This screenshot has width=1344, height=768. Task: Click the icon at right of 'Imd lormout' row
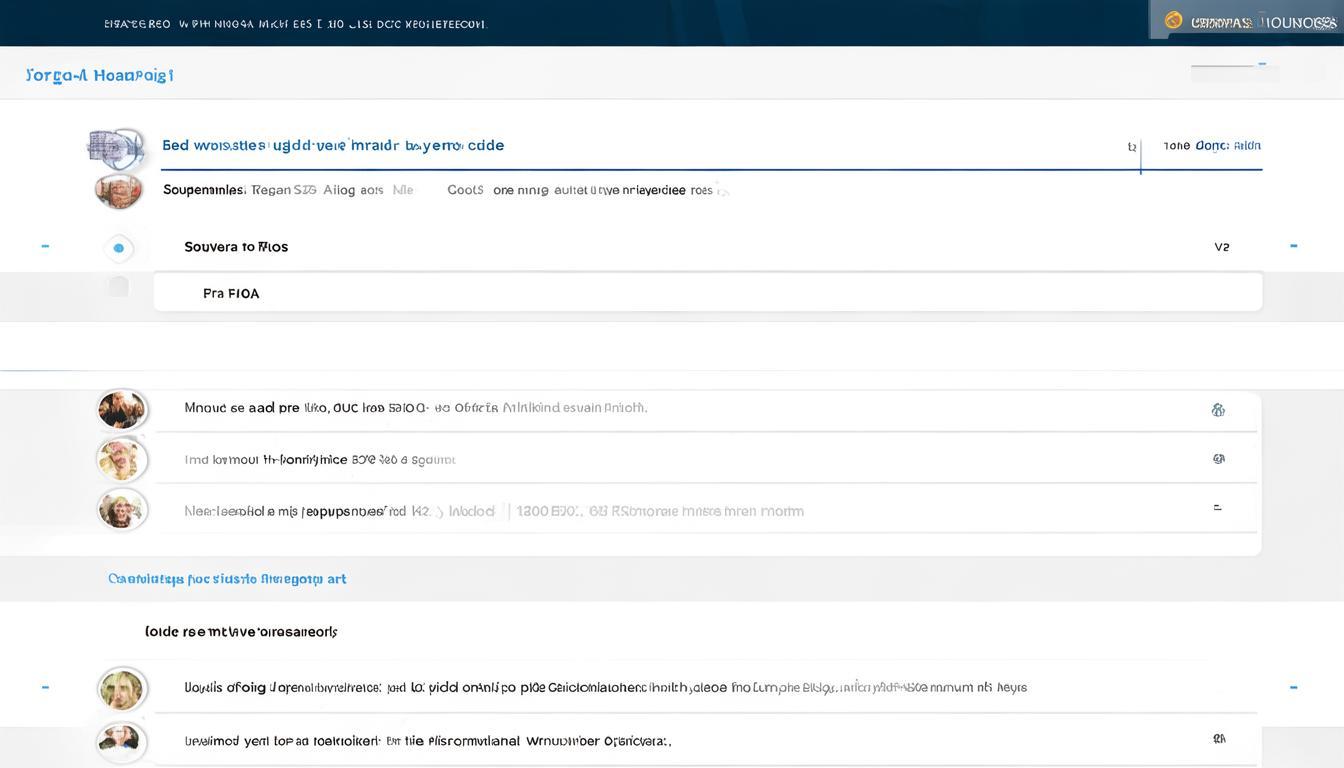coord(1218,459)
